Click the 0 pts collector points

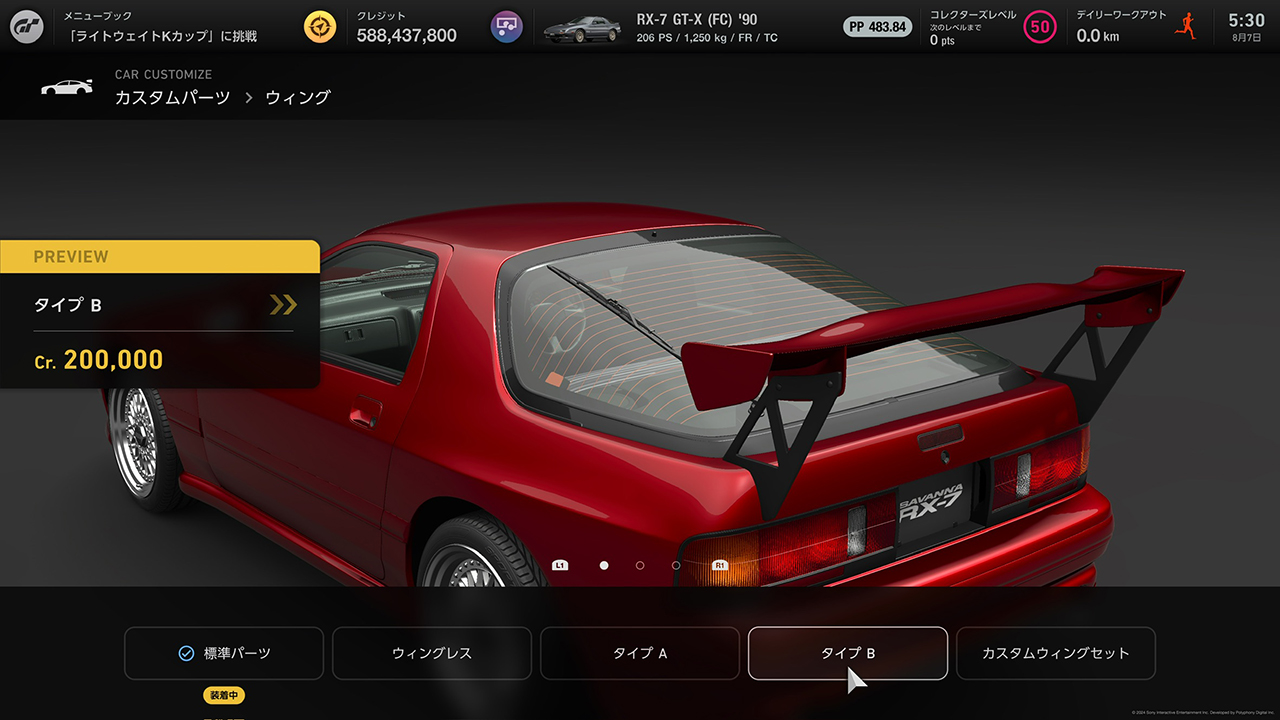[x=941, y=41]
